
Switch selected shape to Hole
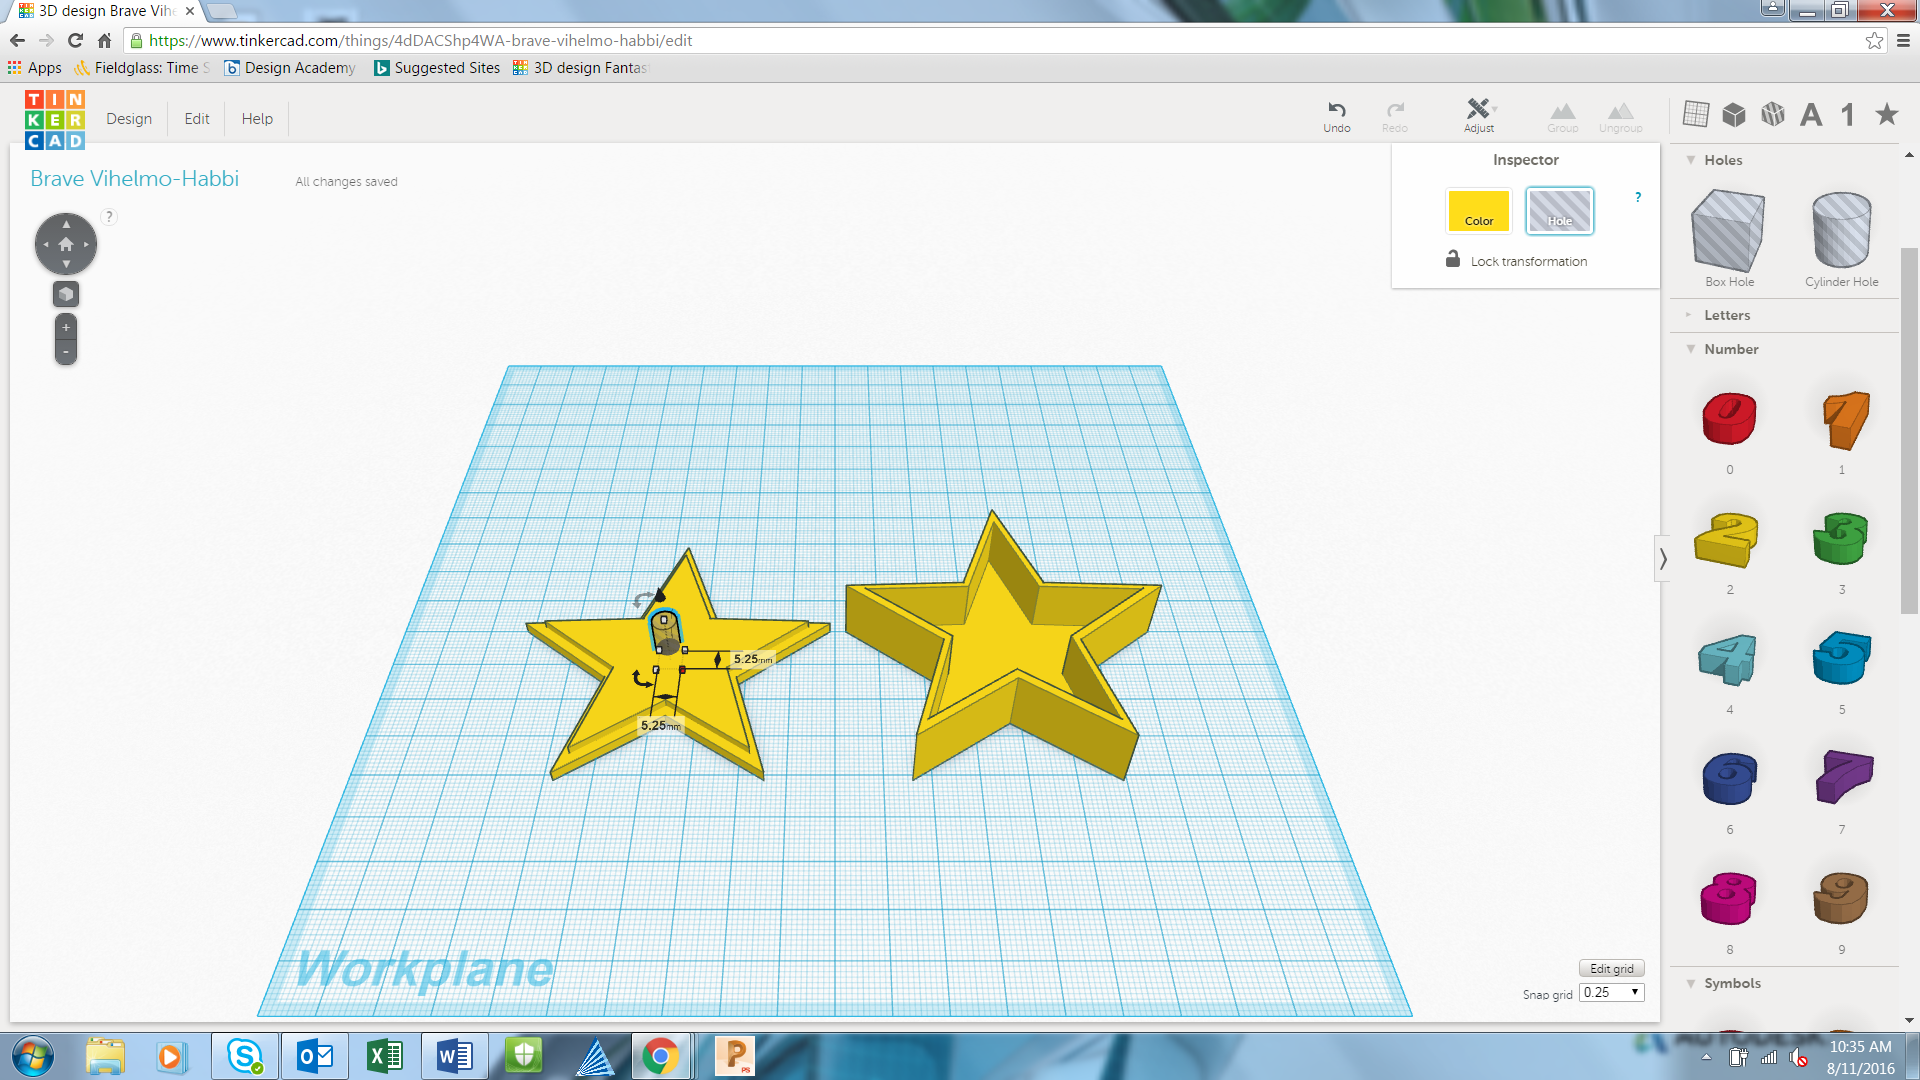pos(1559,211)
